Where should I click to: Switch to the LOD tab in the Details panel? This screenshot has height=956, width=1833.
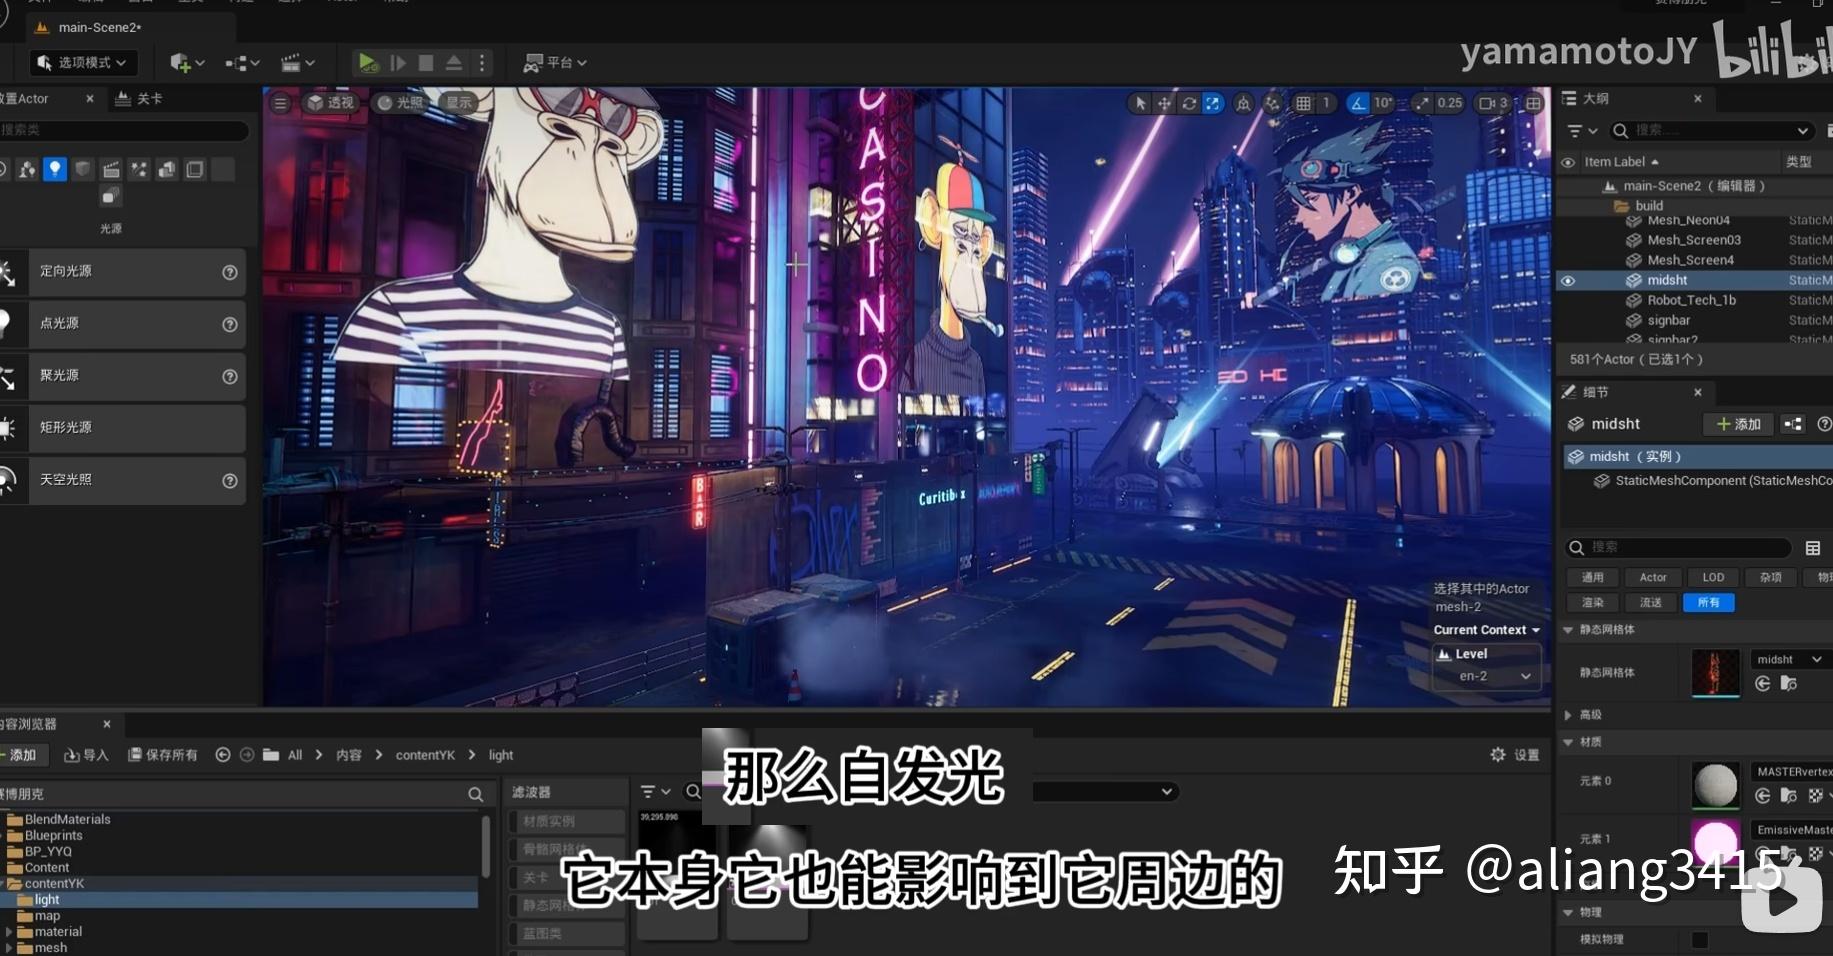click(x=1712, y=577)
